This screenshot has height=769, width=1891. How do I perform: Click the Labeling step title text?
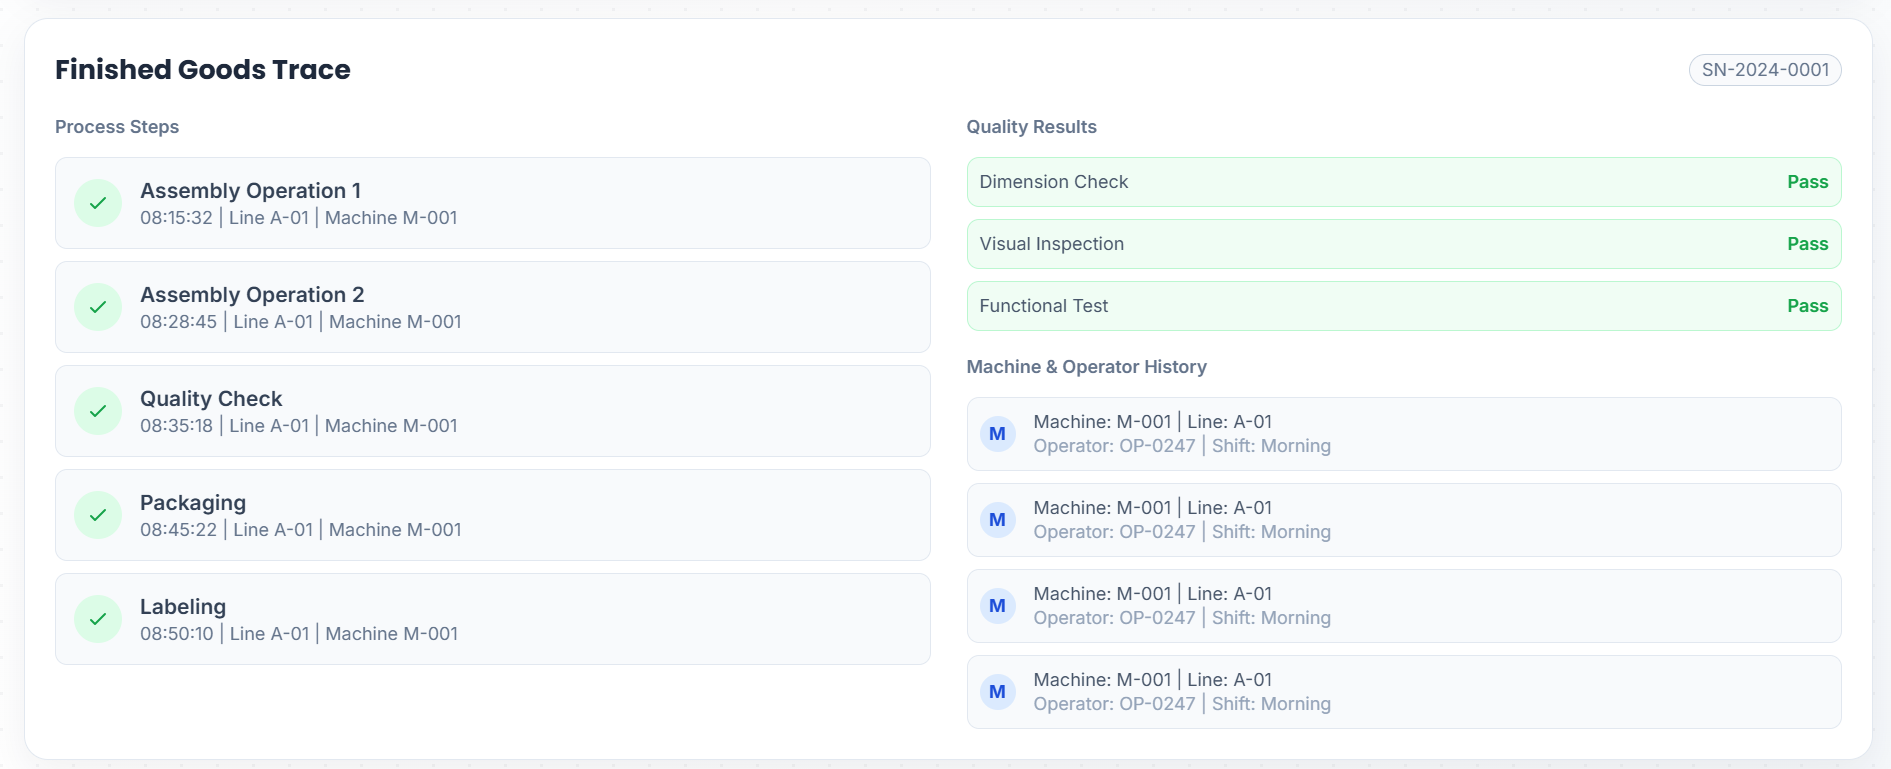(x=183, y=607)
